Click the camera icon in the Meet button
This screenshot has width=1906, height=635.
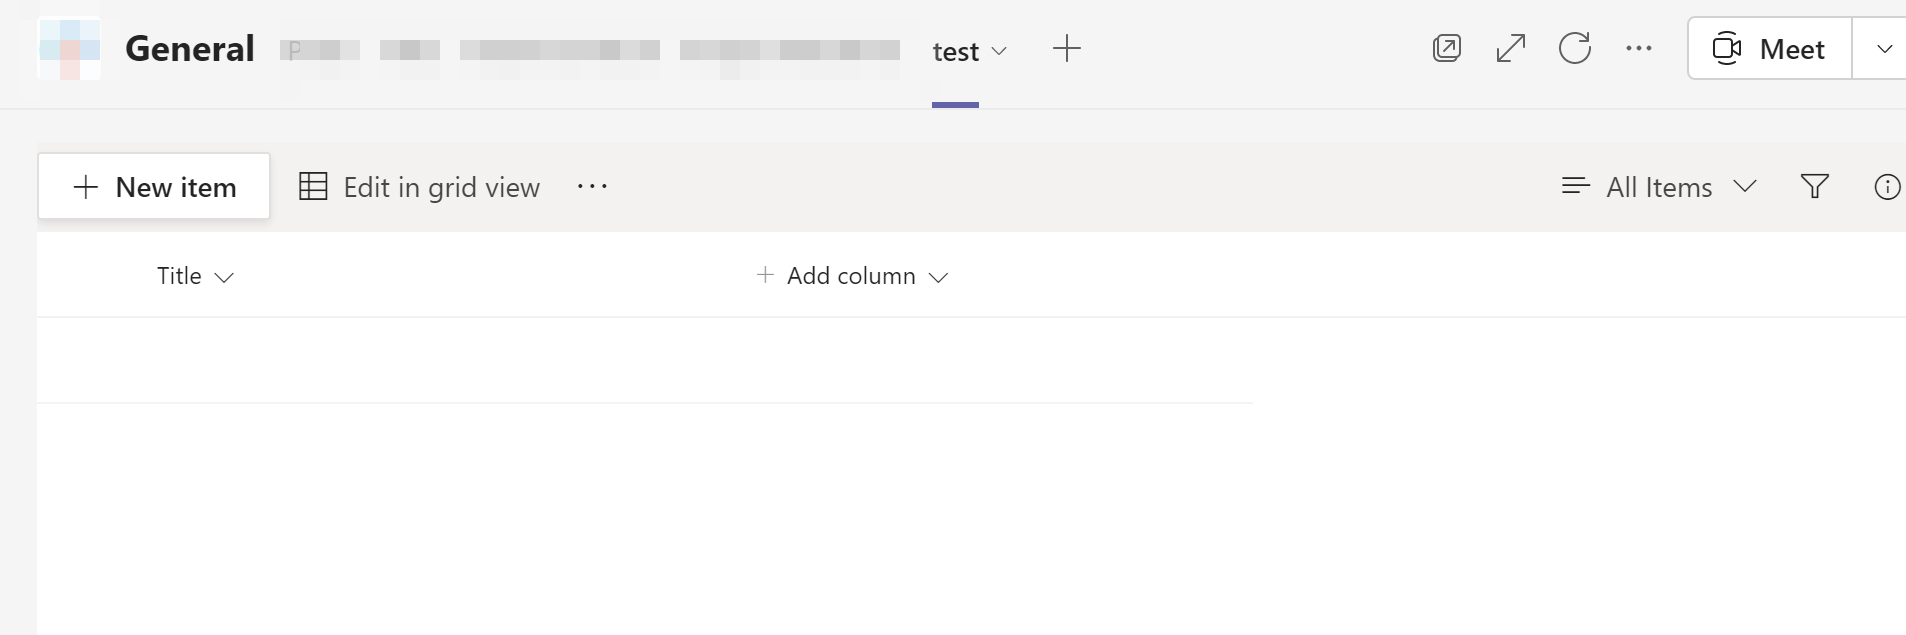click(x=1729, y=47)
